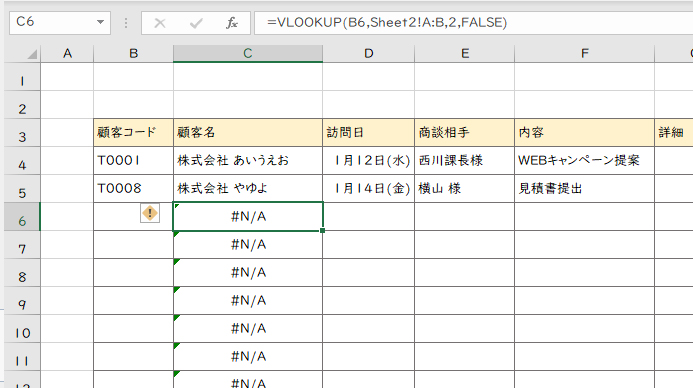
Task: Select row 1 header
Action: (x=22, y=77)
